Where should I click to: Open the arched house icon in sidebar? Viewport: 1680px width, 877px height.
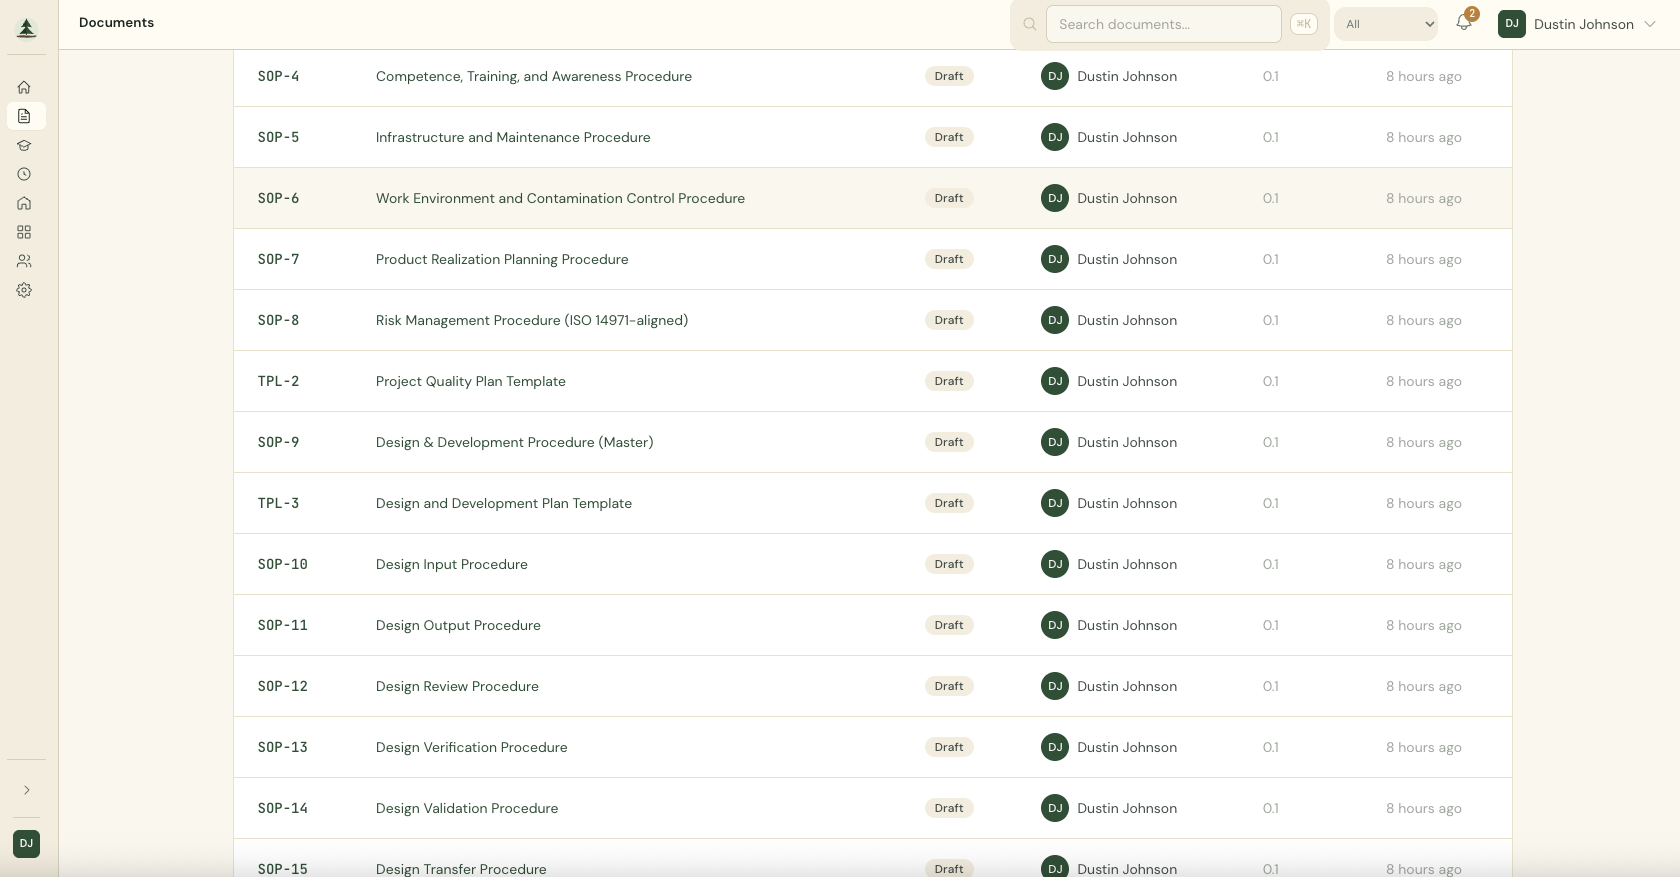(x=24, y=203)
